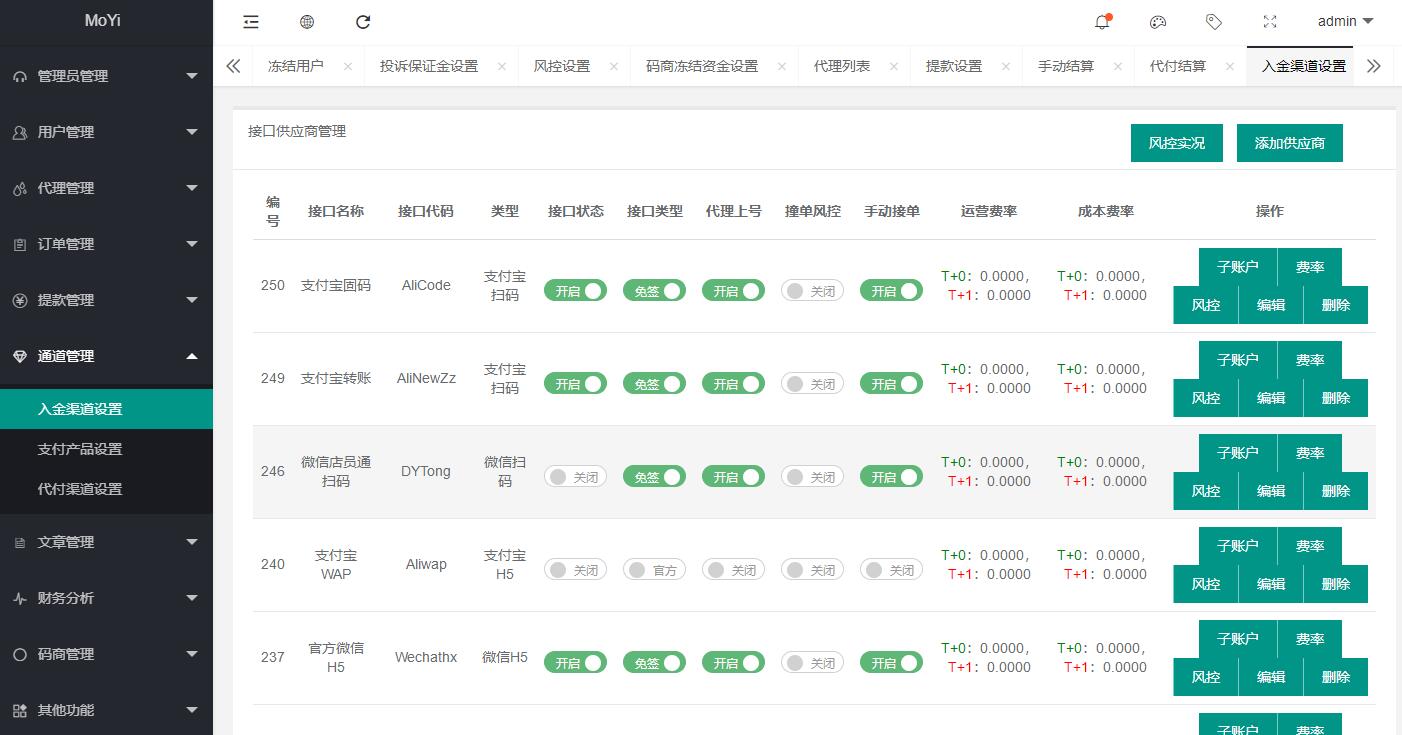Enable 手动接单 for 支付宝WAP row
Viewport: 1402px width, 735px height.
(891, 570)
